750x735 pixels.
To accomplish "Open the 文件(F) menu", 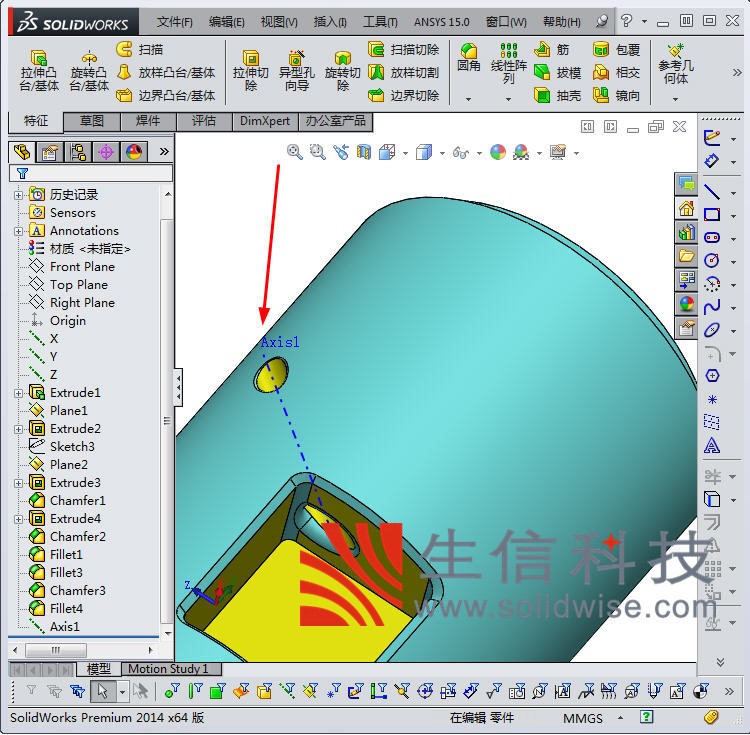I will (175, 22).
